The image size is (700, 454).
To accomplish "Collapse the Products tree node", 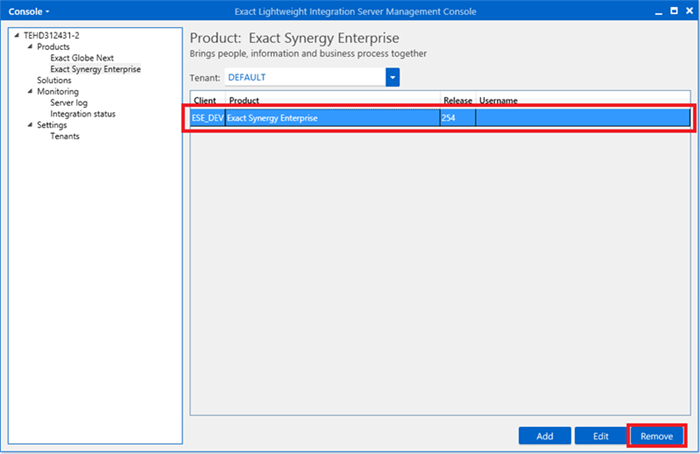I will click(x=30, y=46).
